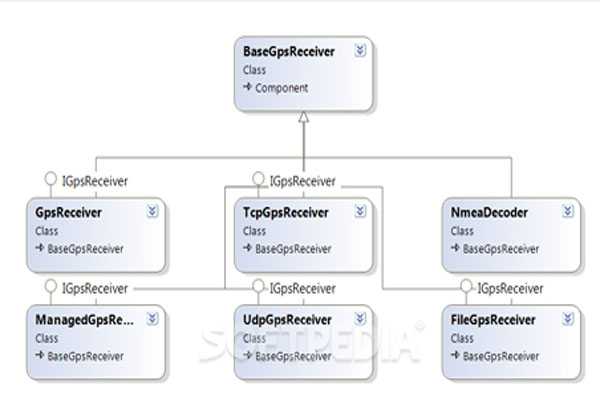Click IGpsReceiver lollipop circle above TcpGpsReceiver
600x400 pixels.
pyautogui.click(x=258, y=181)
